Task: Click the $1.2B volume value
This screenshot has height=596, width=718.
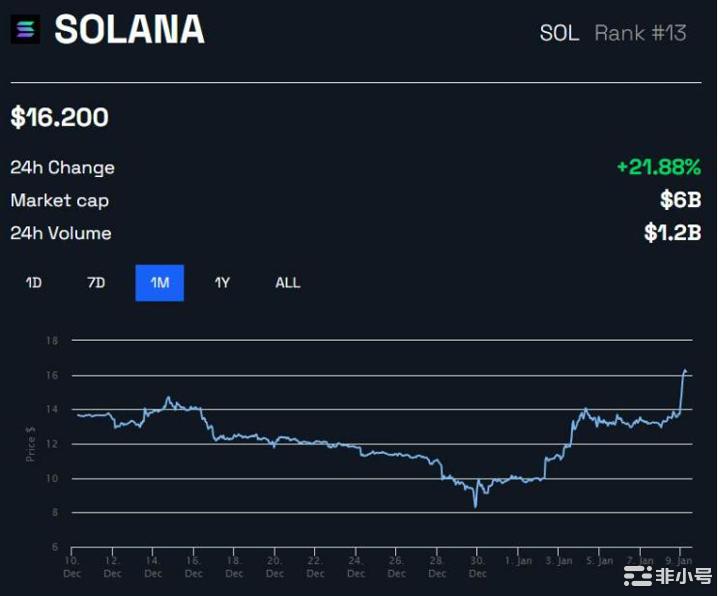Action: coord(672,233)
